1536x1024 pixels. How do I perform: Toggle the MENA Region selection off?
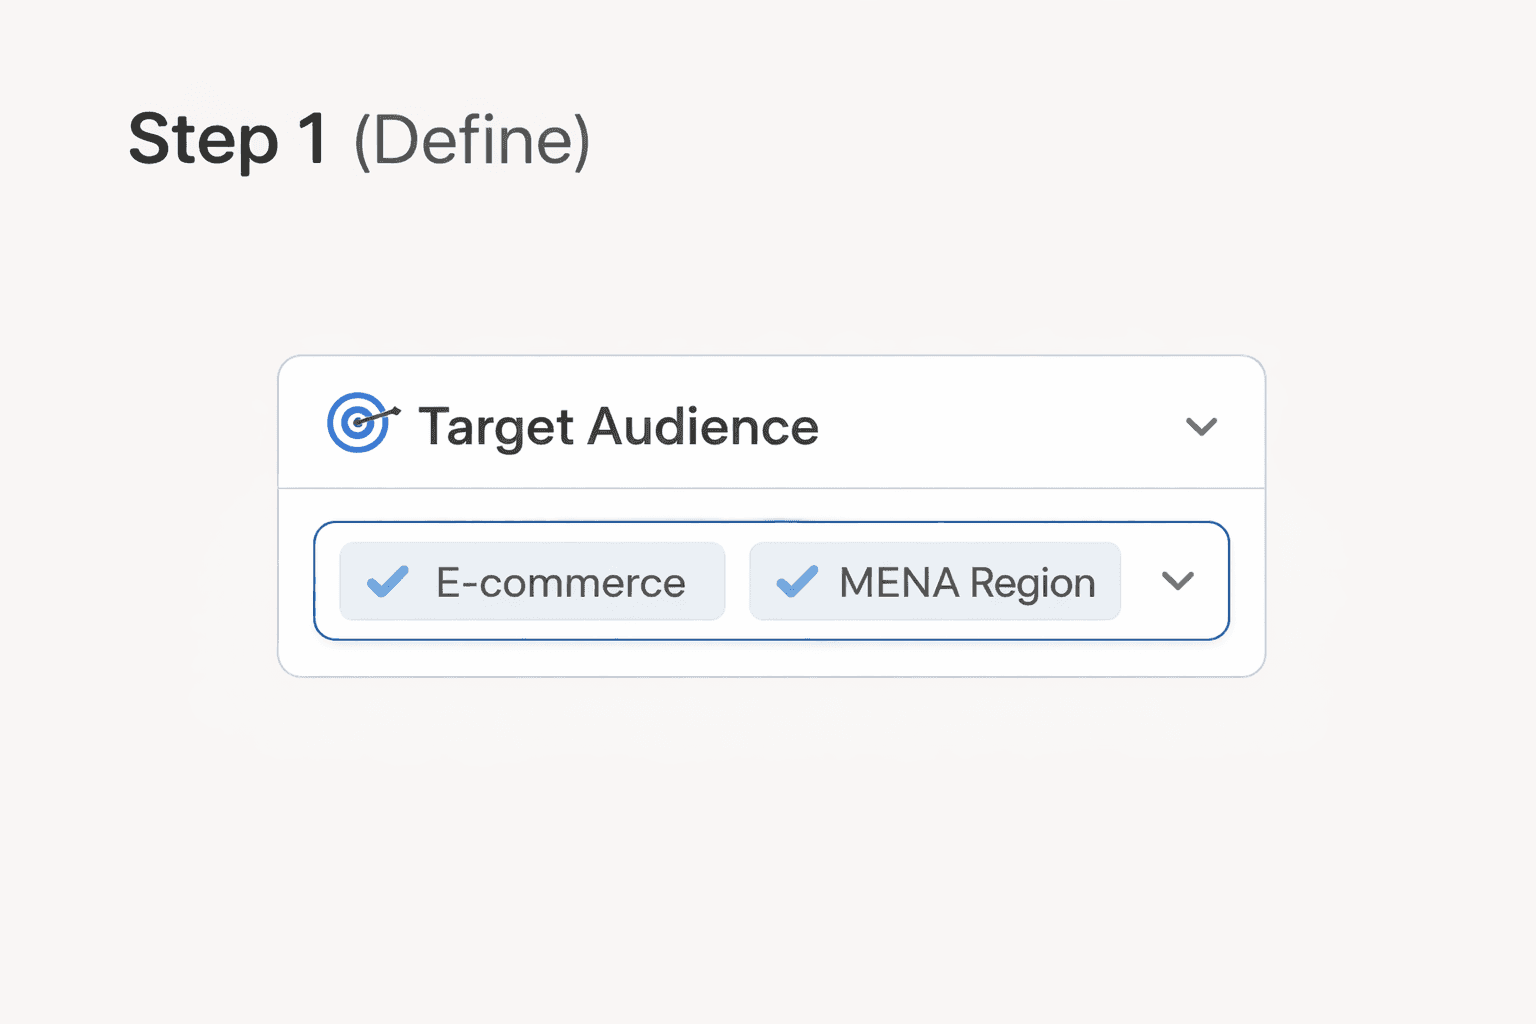point(934,580)
